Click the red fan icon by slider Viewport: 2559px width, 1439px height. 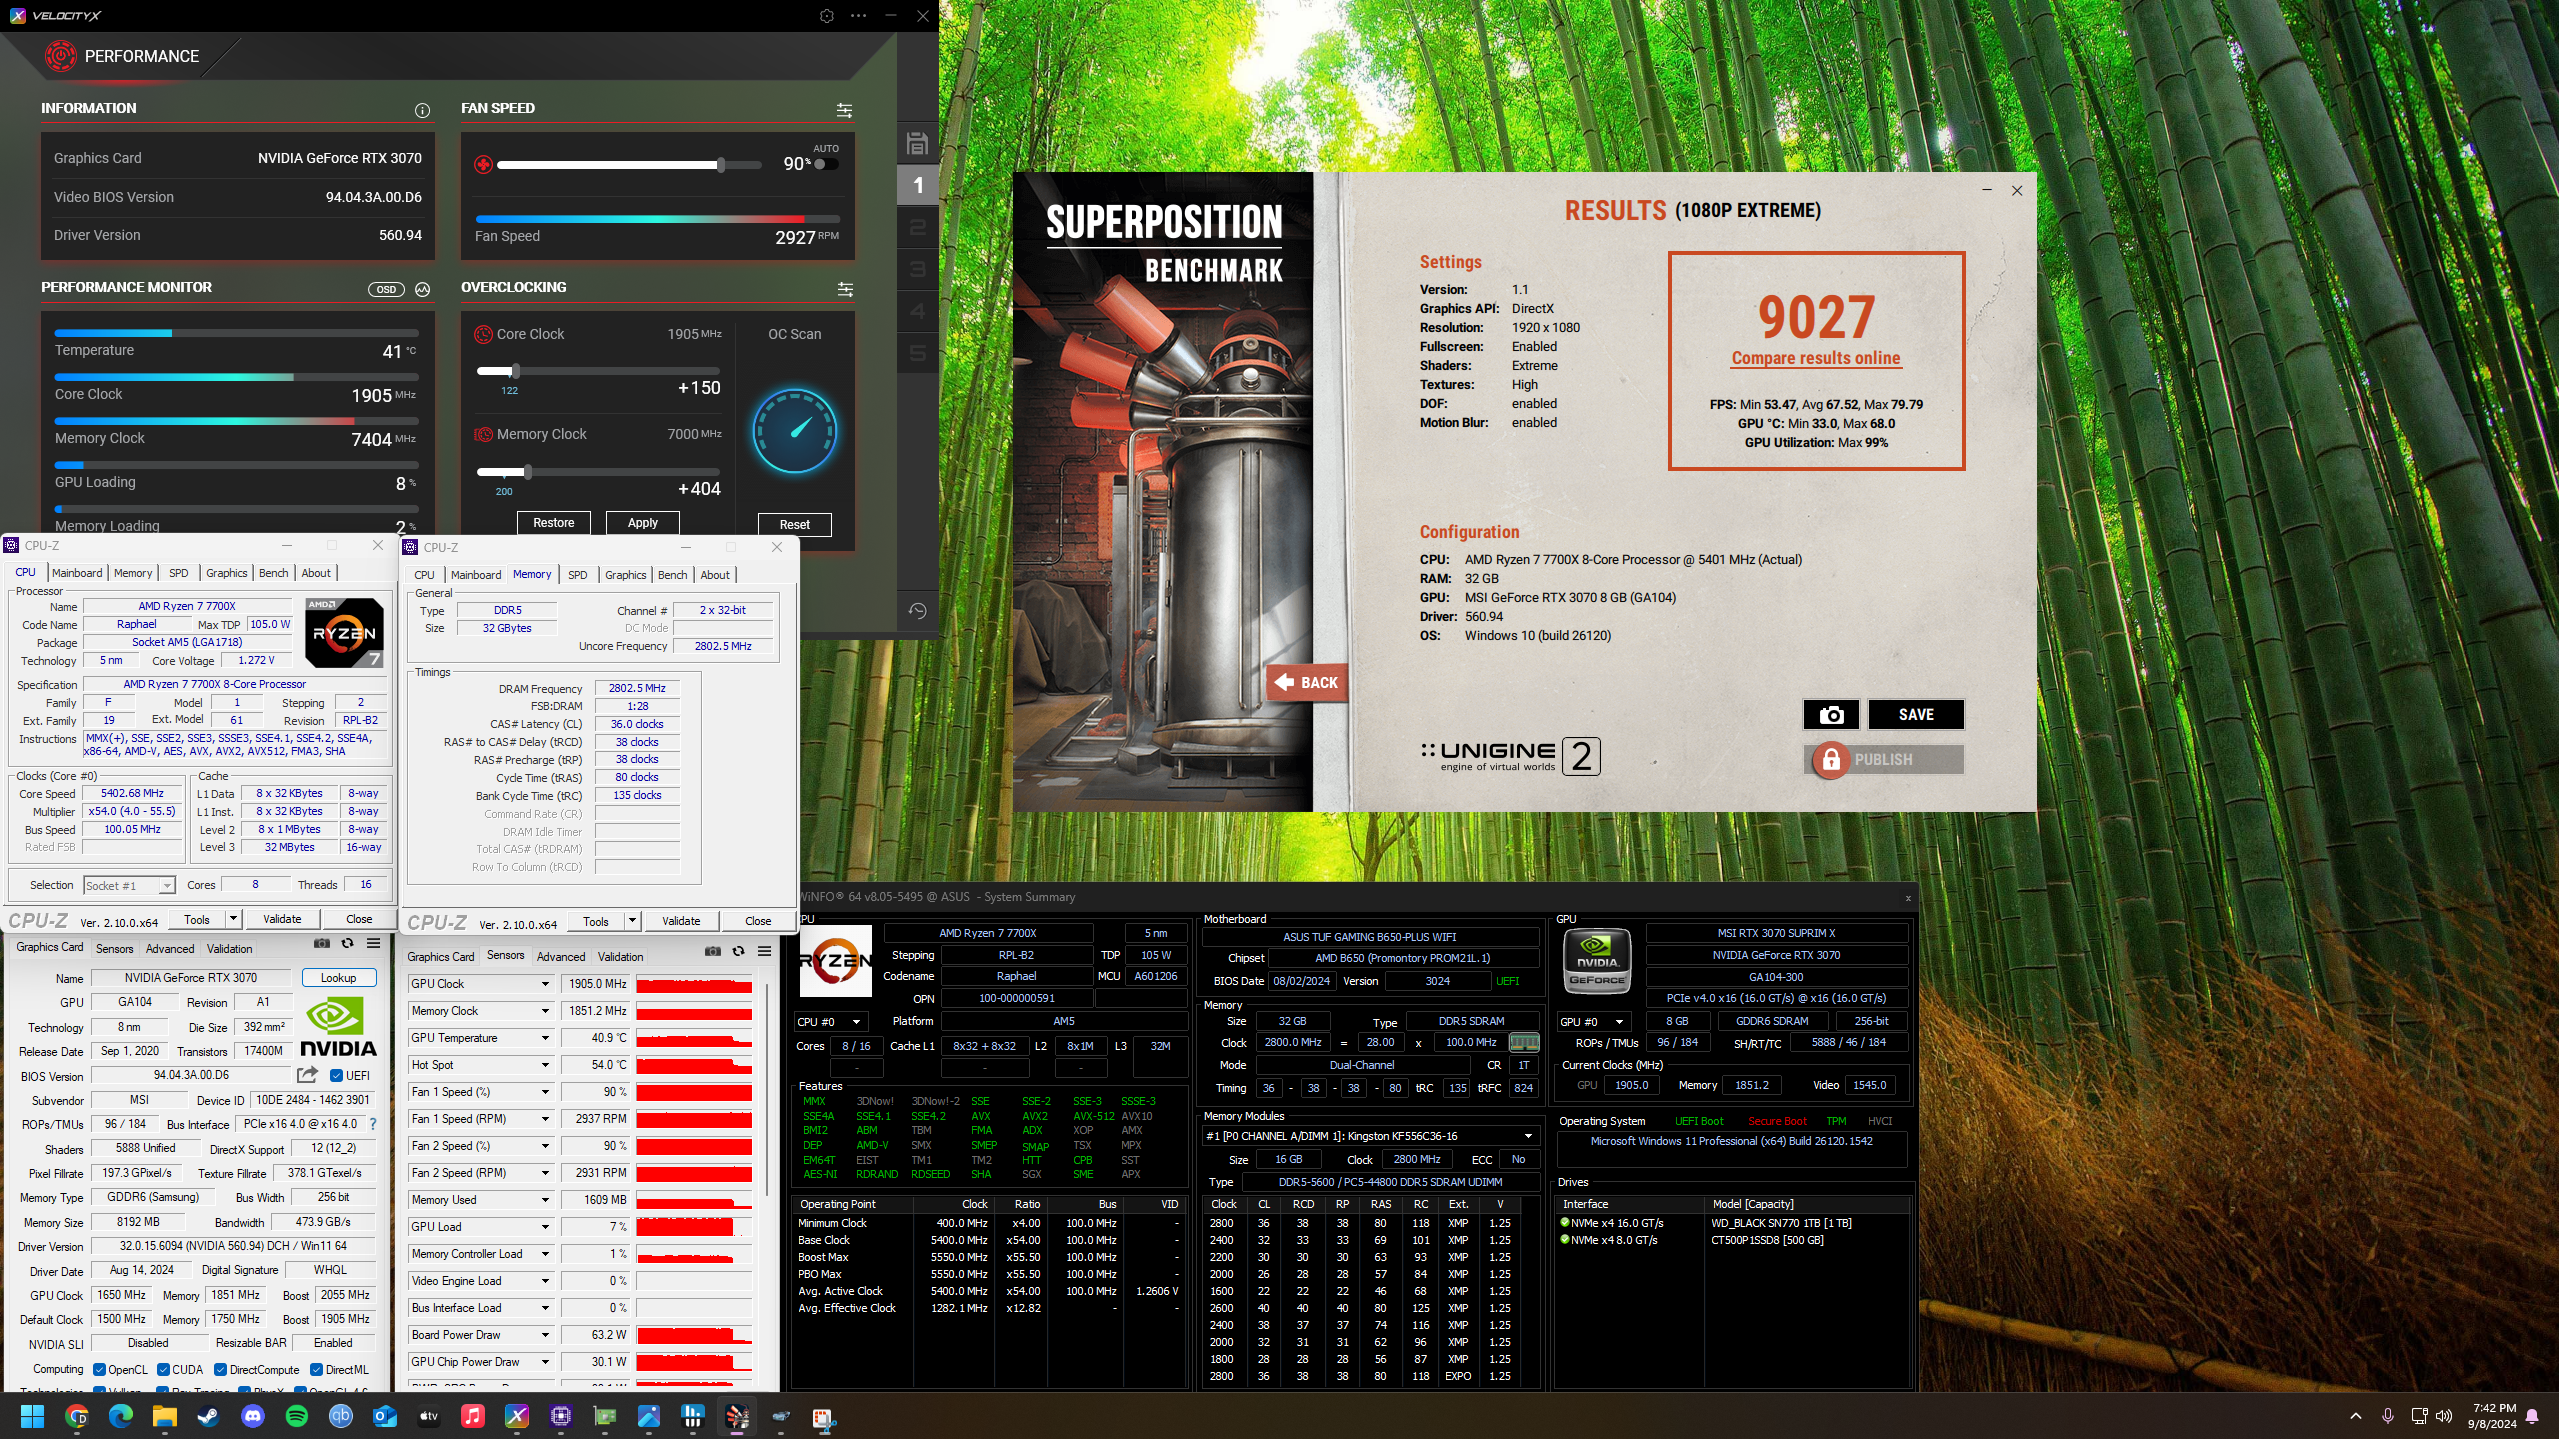point(483,164)
